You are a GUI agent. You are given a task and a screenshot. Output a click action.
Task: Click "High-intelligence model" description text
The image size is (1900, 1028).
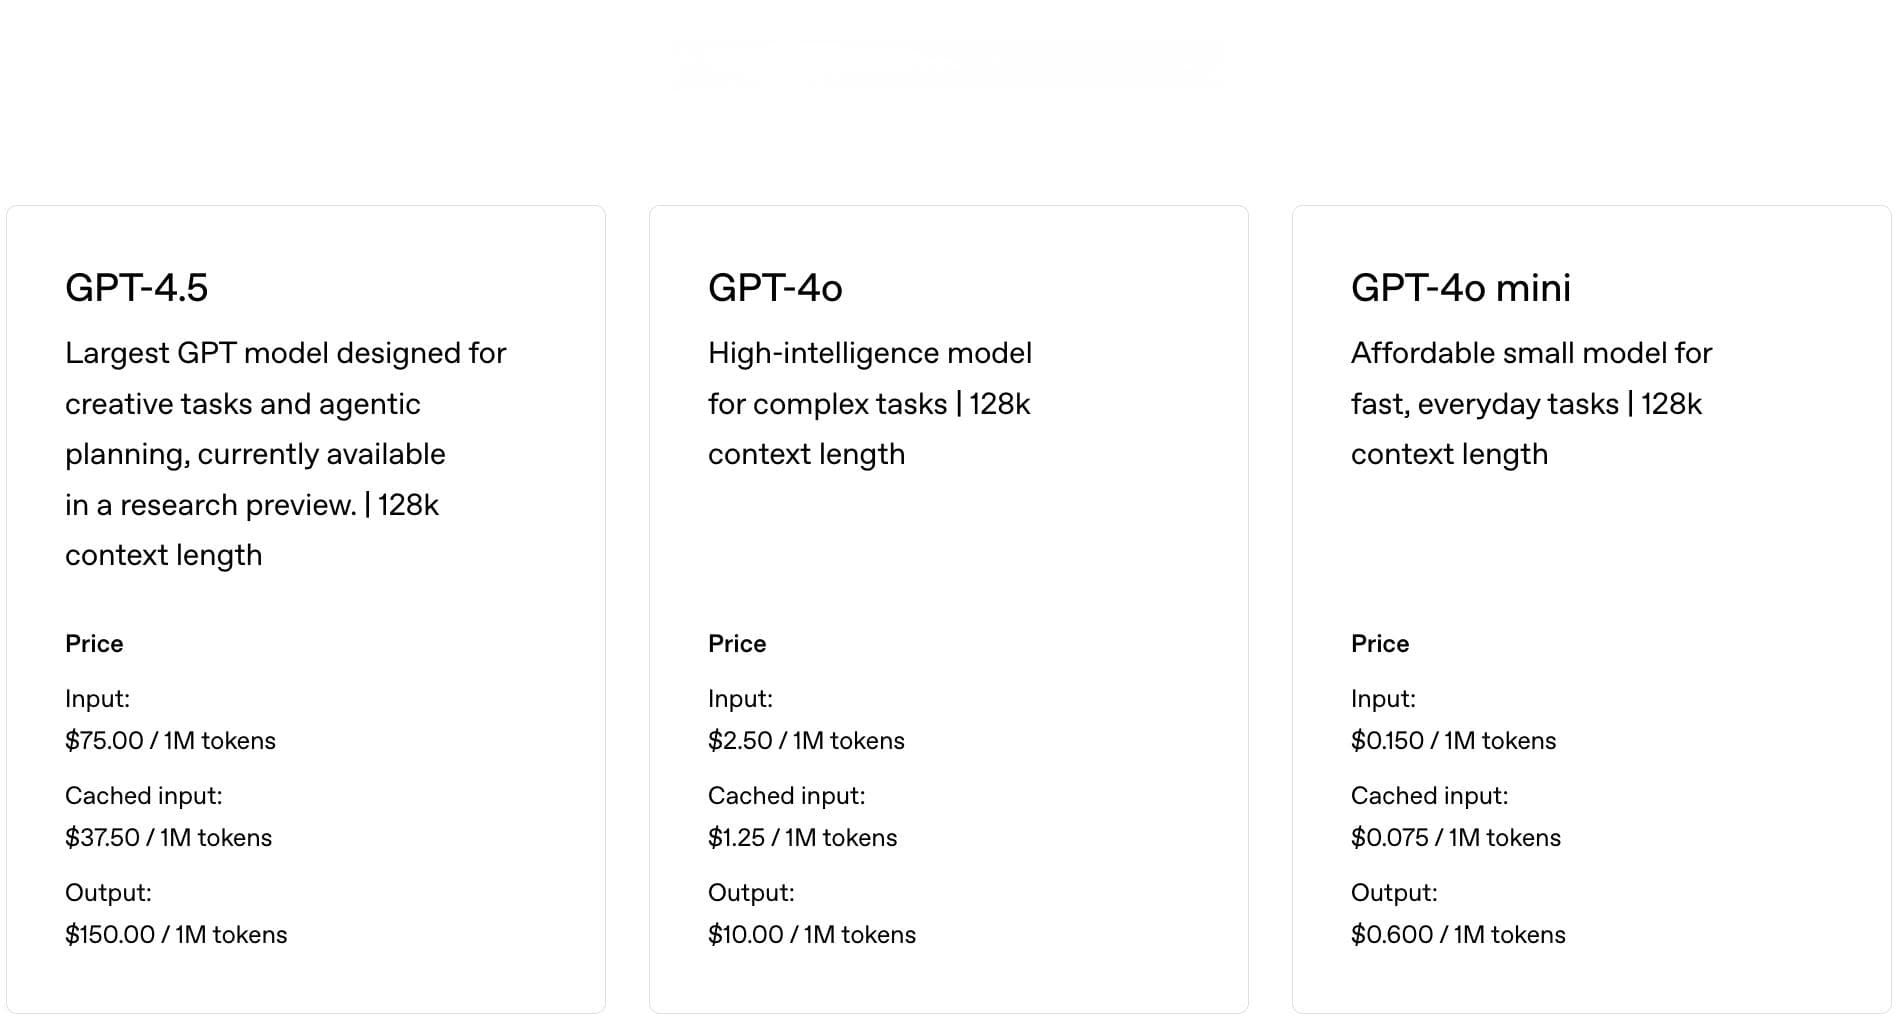coord(870,353)
